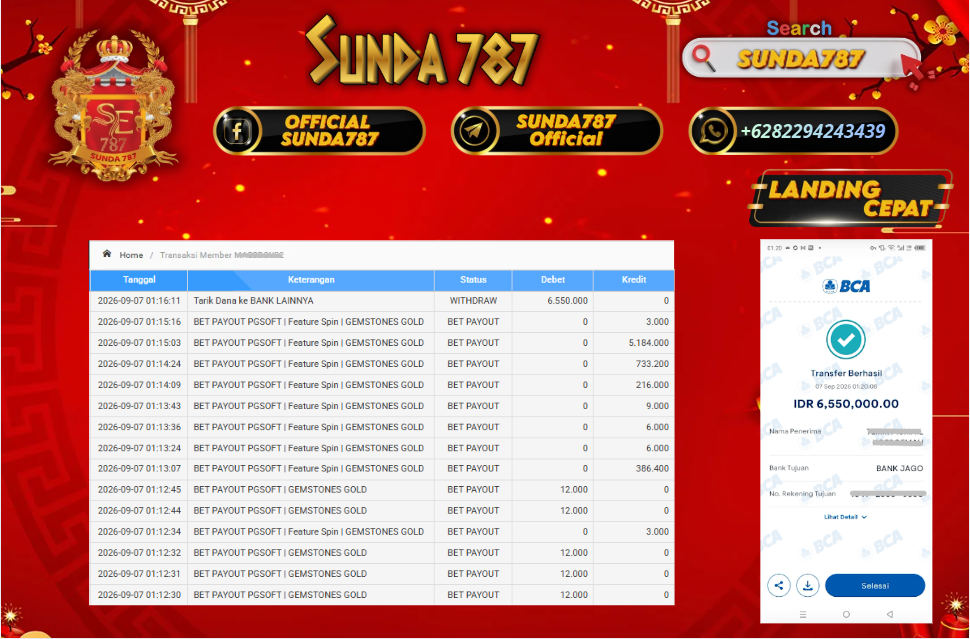Click the No. Rekening Tujuan label

(802, 494)
